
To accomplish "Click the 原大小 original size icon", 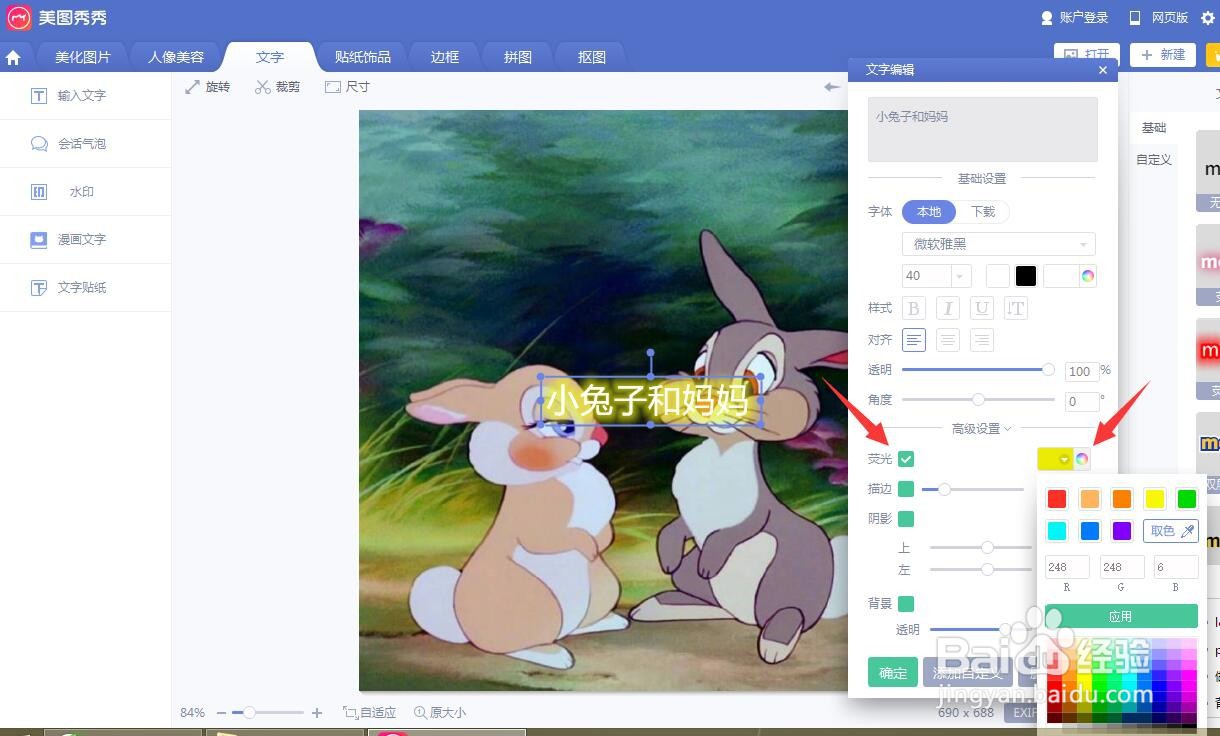I will tap(440, 713).
